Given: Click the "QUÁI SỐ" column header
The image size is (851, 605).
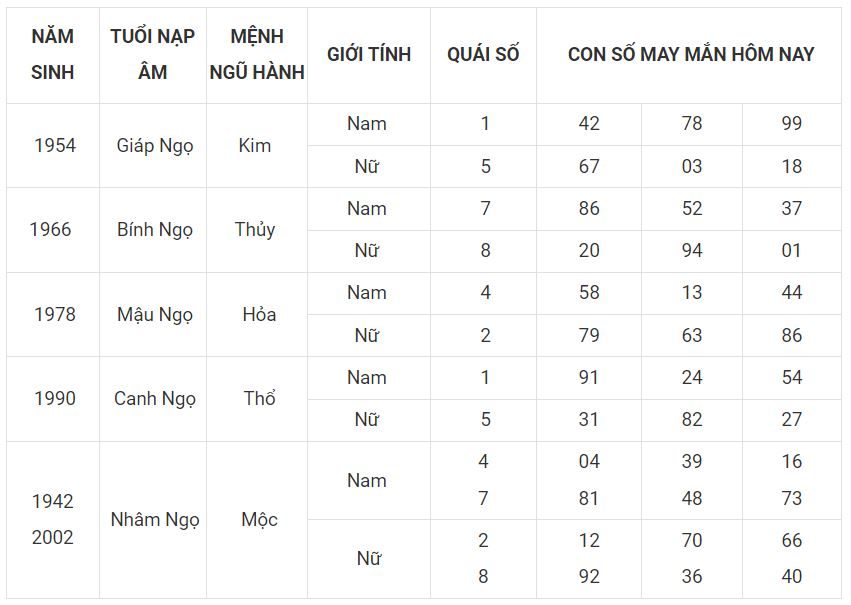Looking at the screenshot, I should tap(483, 54).
